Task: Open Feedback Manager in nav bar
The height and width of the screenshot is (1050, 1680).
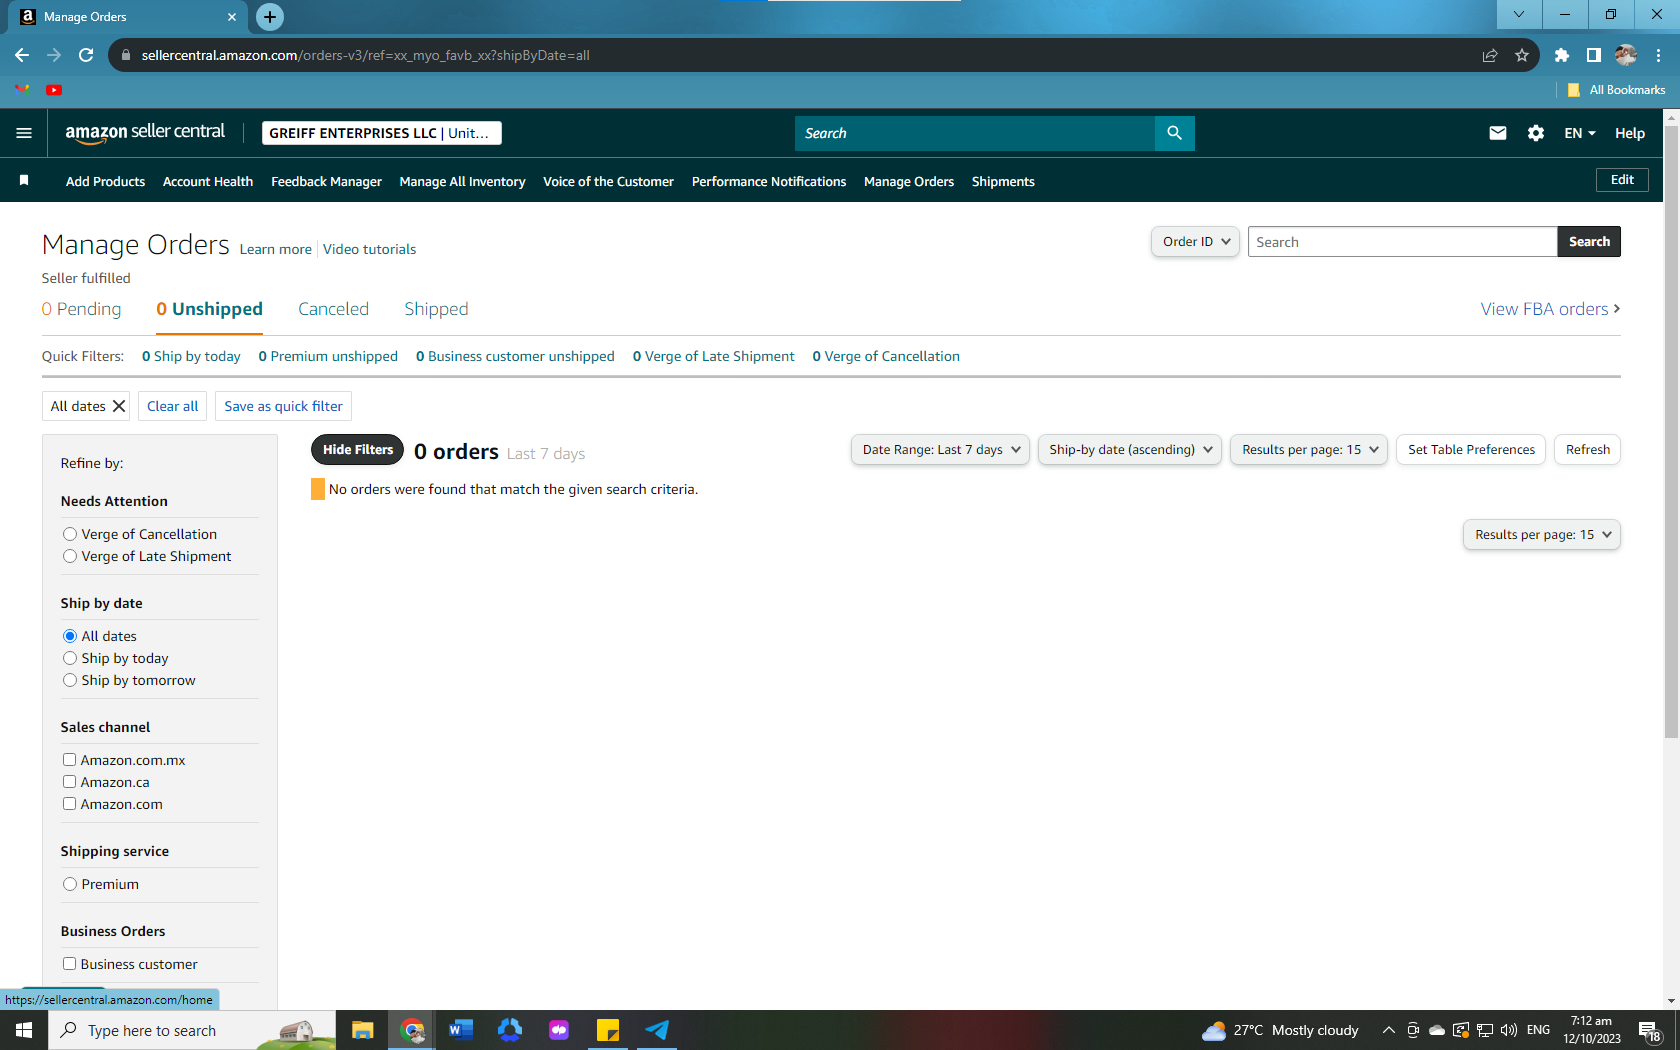Action: (x=326, y=181)
